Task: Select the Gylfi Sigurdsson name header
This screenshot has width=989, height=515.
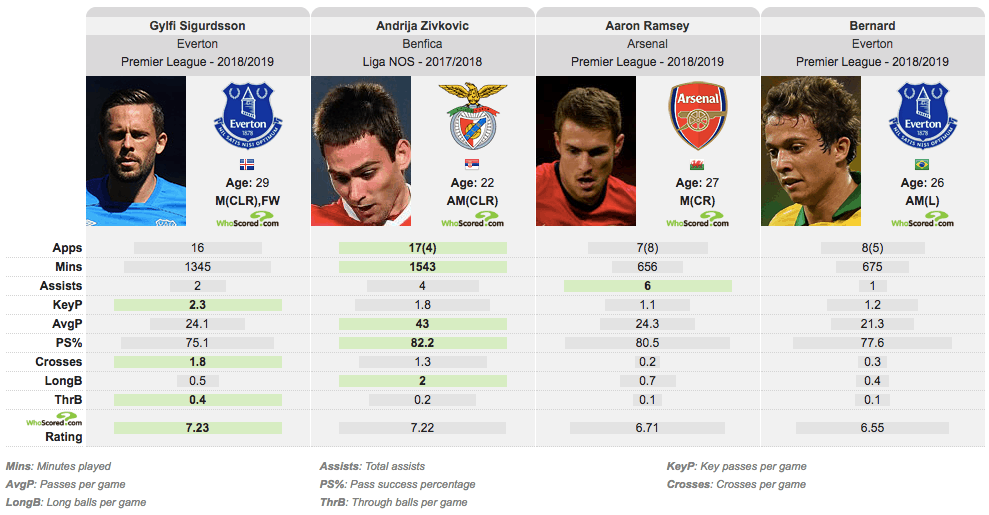Action: click(197, 26)
